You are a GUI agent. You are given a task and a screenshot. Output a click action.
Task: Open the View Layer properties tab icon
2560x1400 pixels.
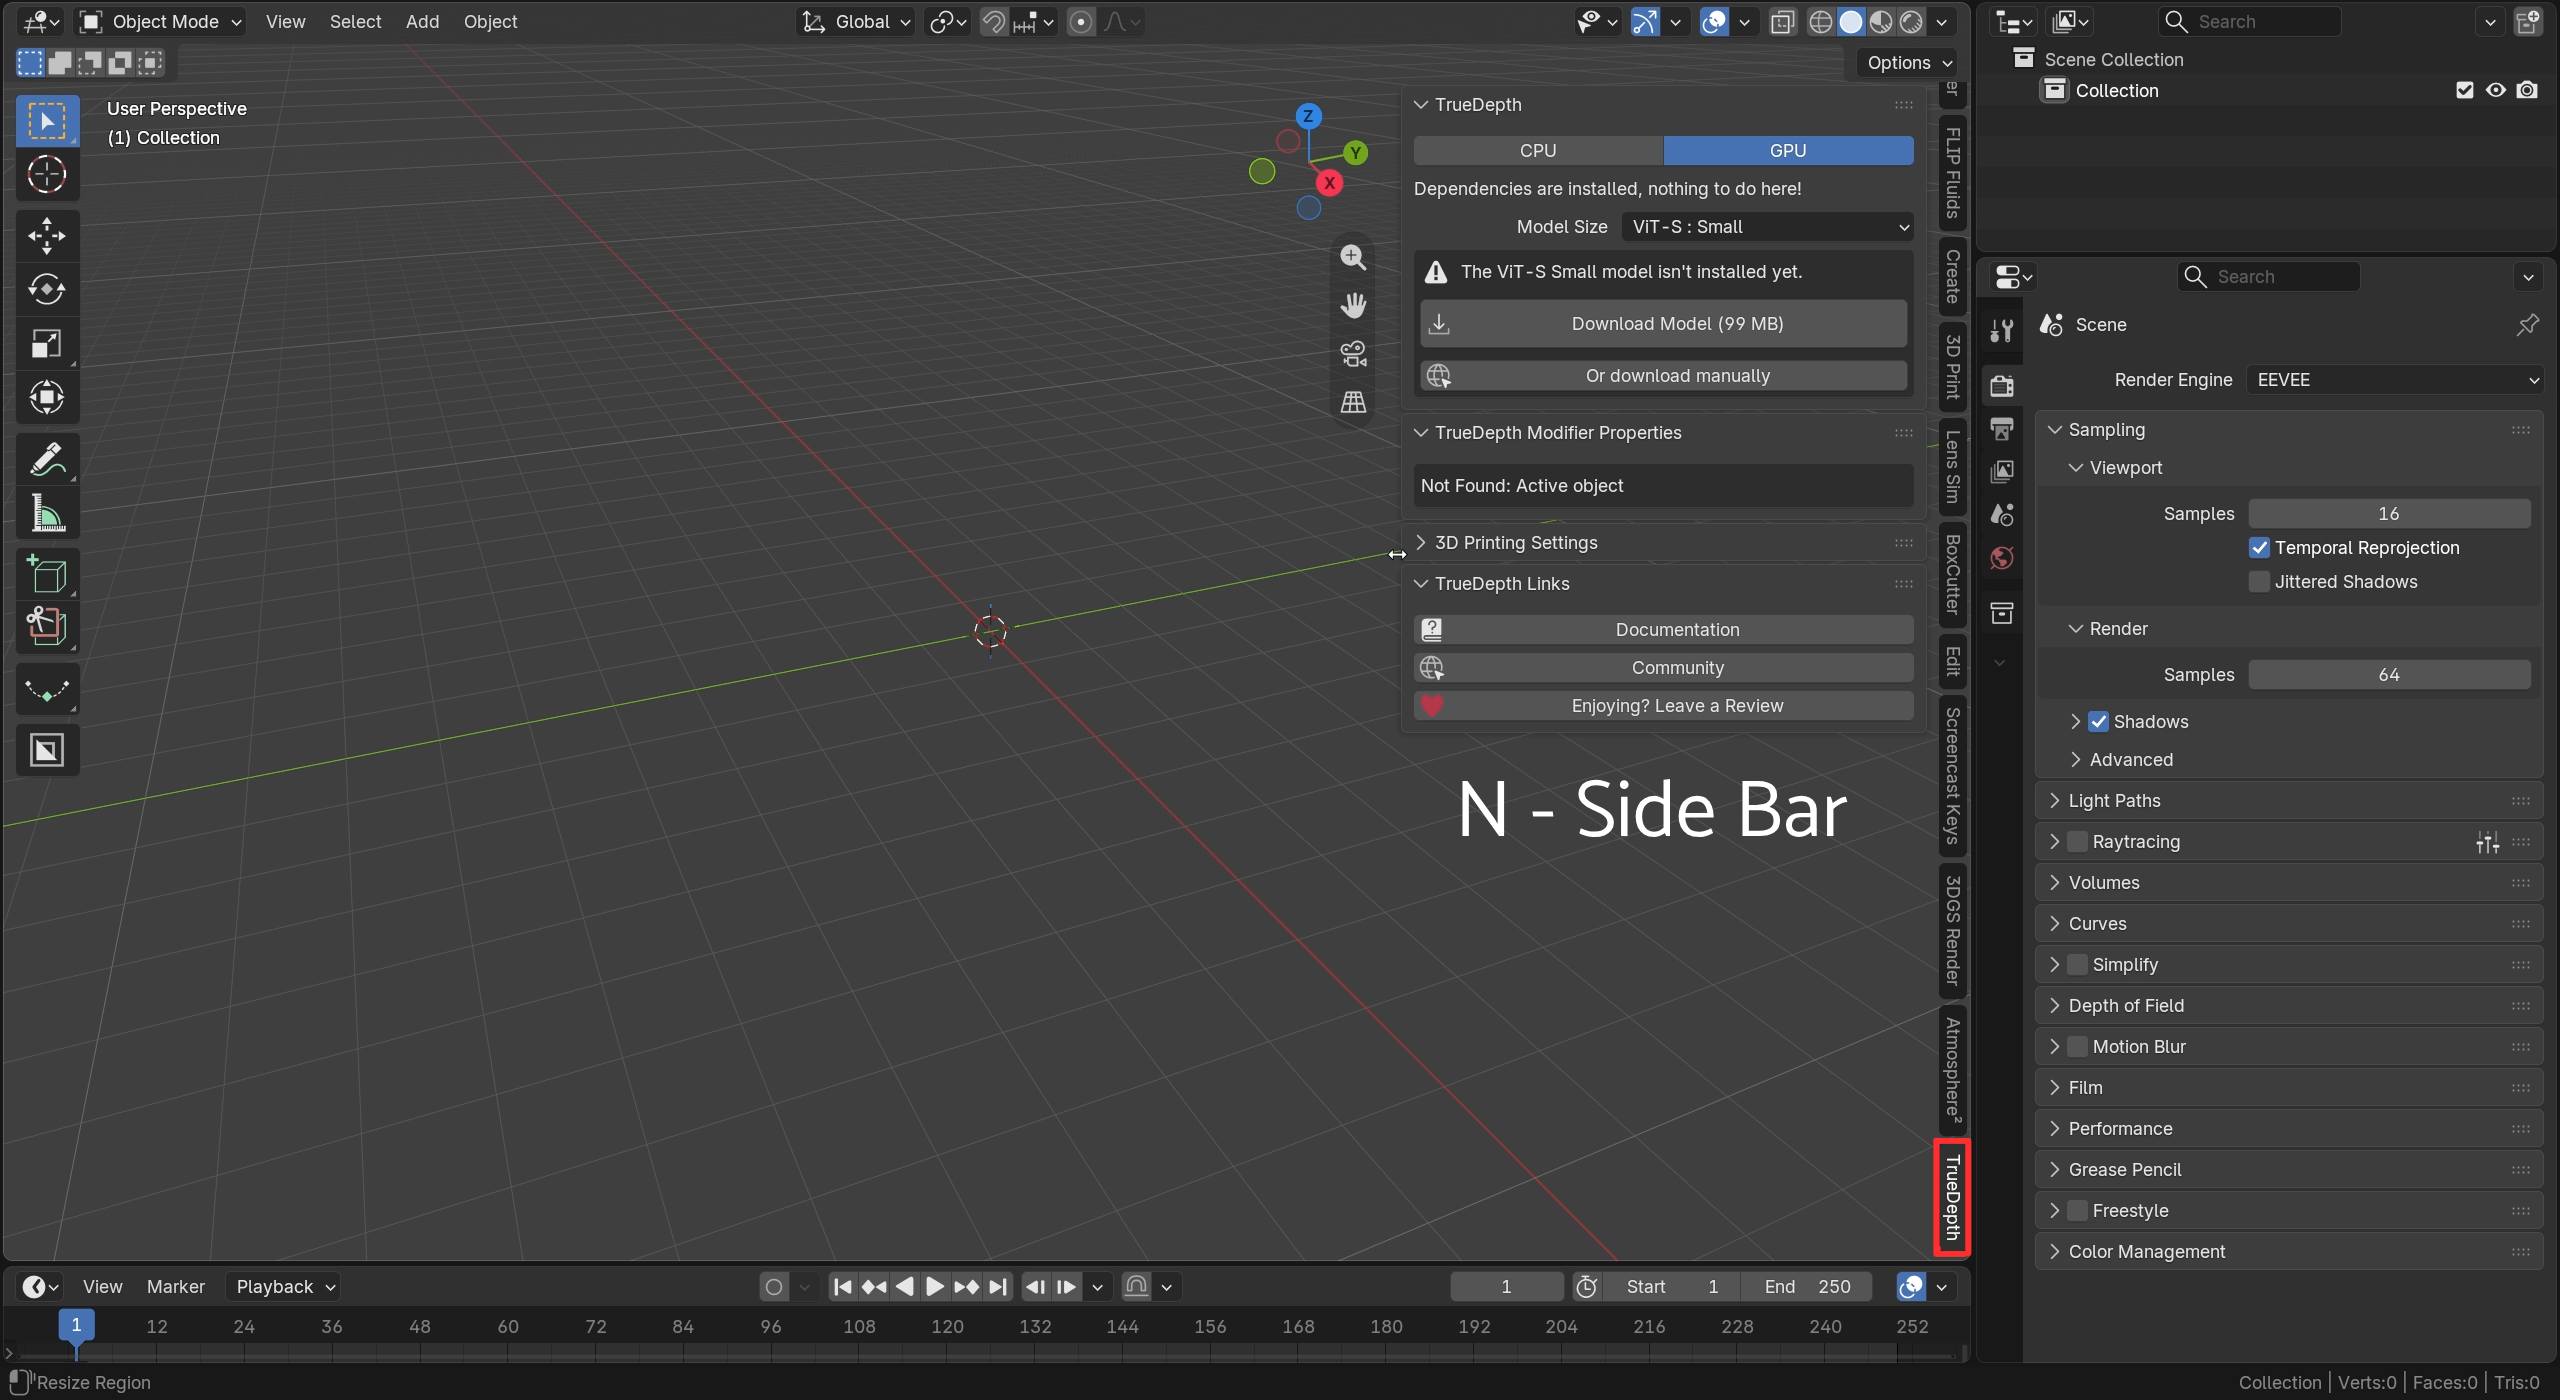[x=2001, y=471]
